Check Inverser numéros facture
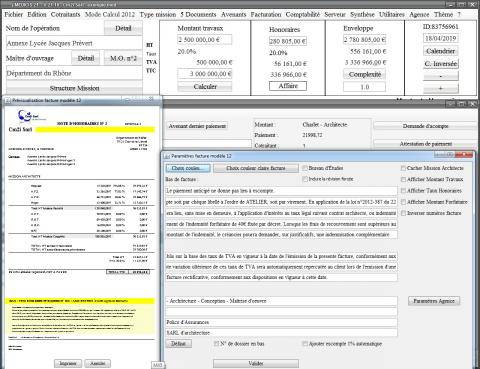 click(403, 213)
